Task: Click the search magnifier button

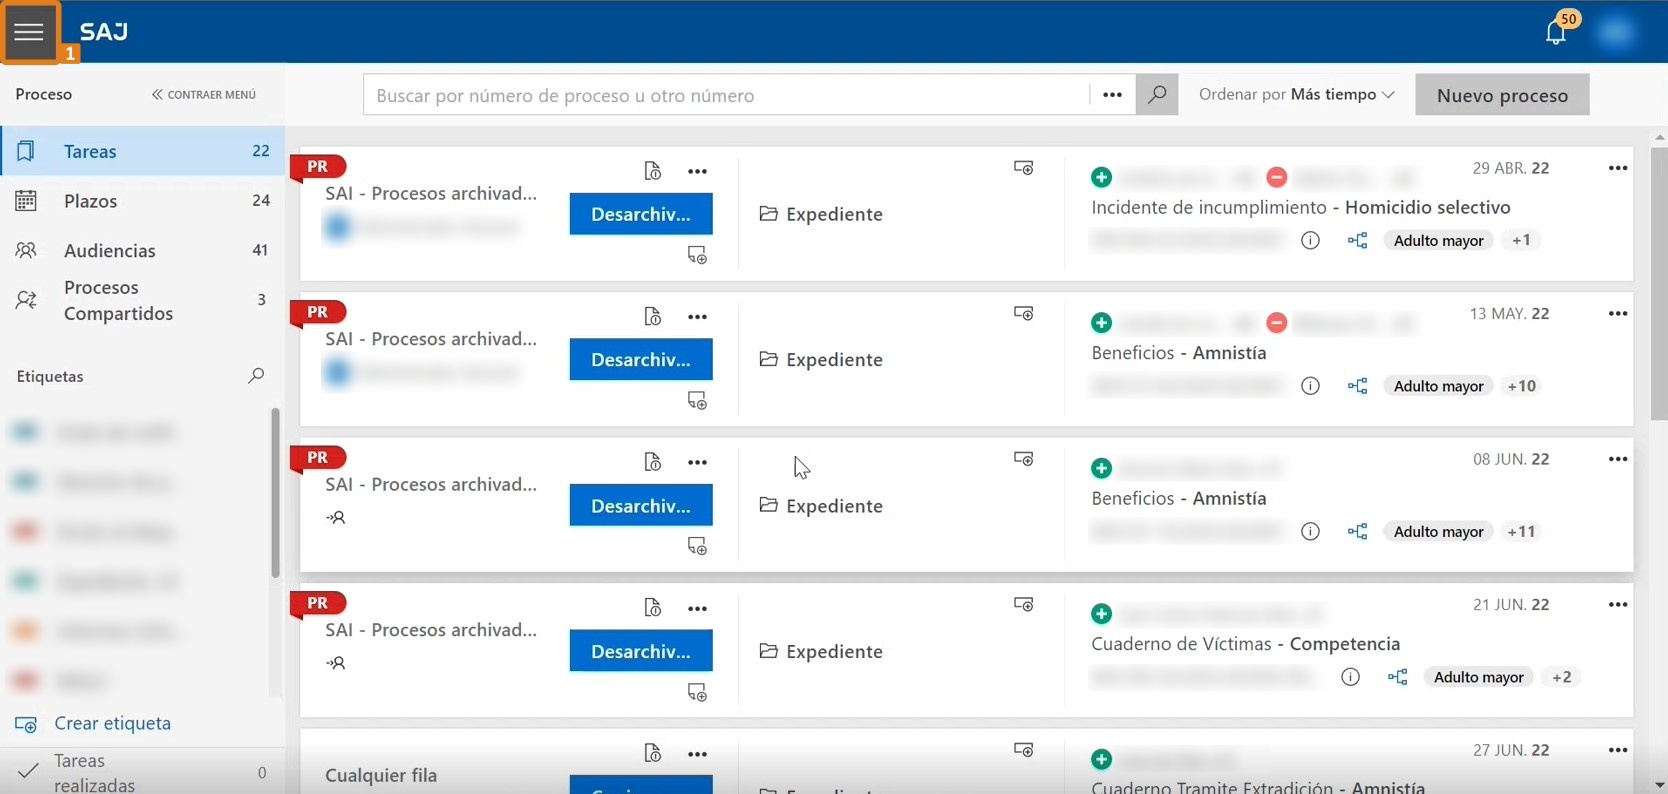Action: (x=1157, y=95)
